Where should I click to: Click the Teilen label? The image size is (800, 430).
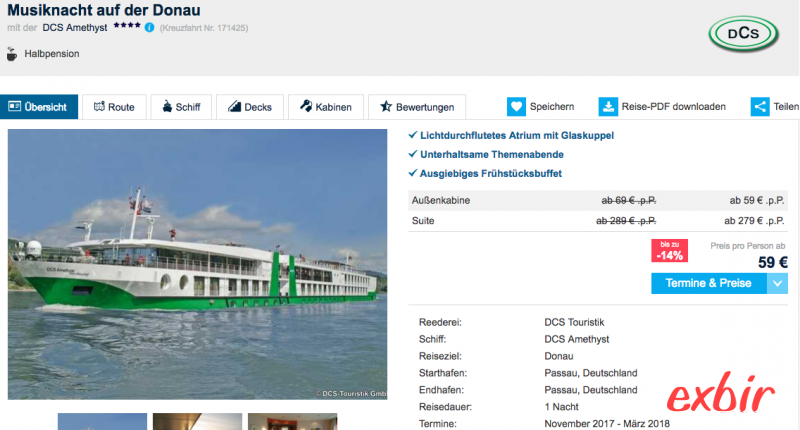[786, 107]
